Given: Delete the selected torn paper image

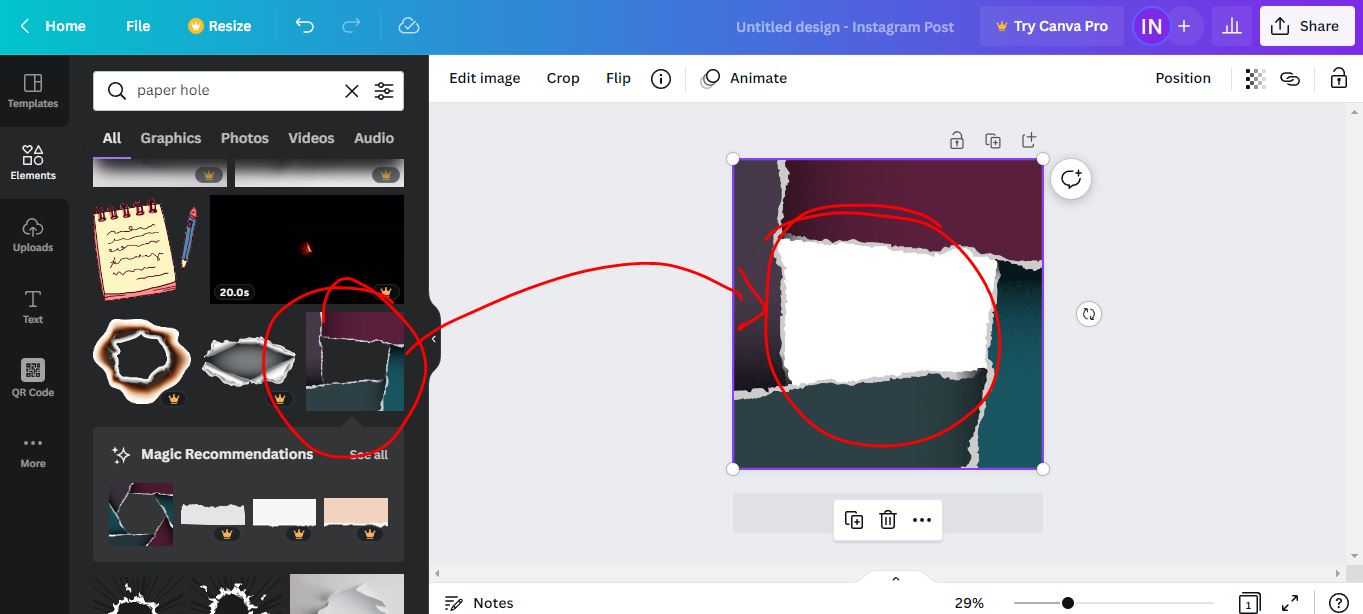Looking at the screenshot, I should [x=887, y=519].
